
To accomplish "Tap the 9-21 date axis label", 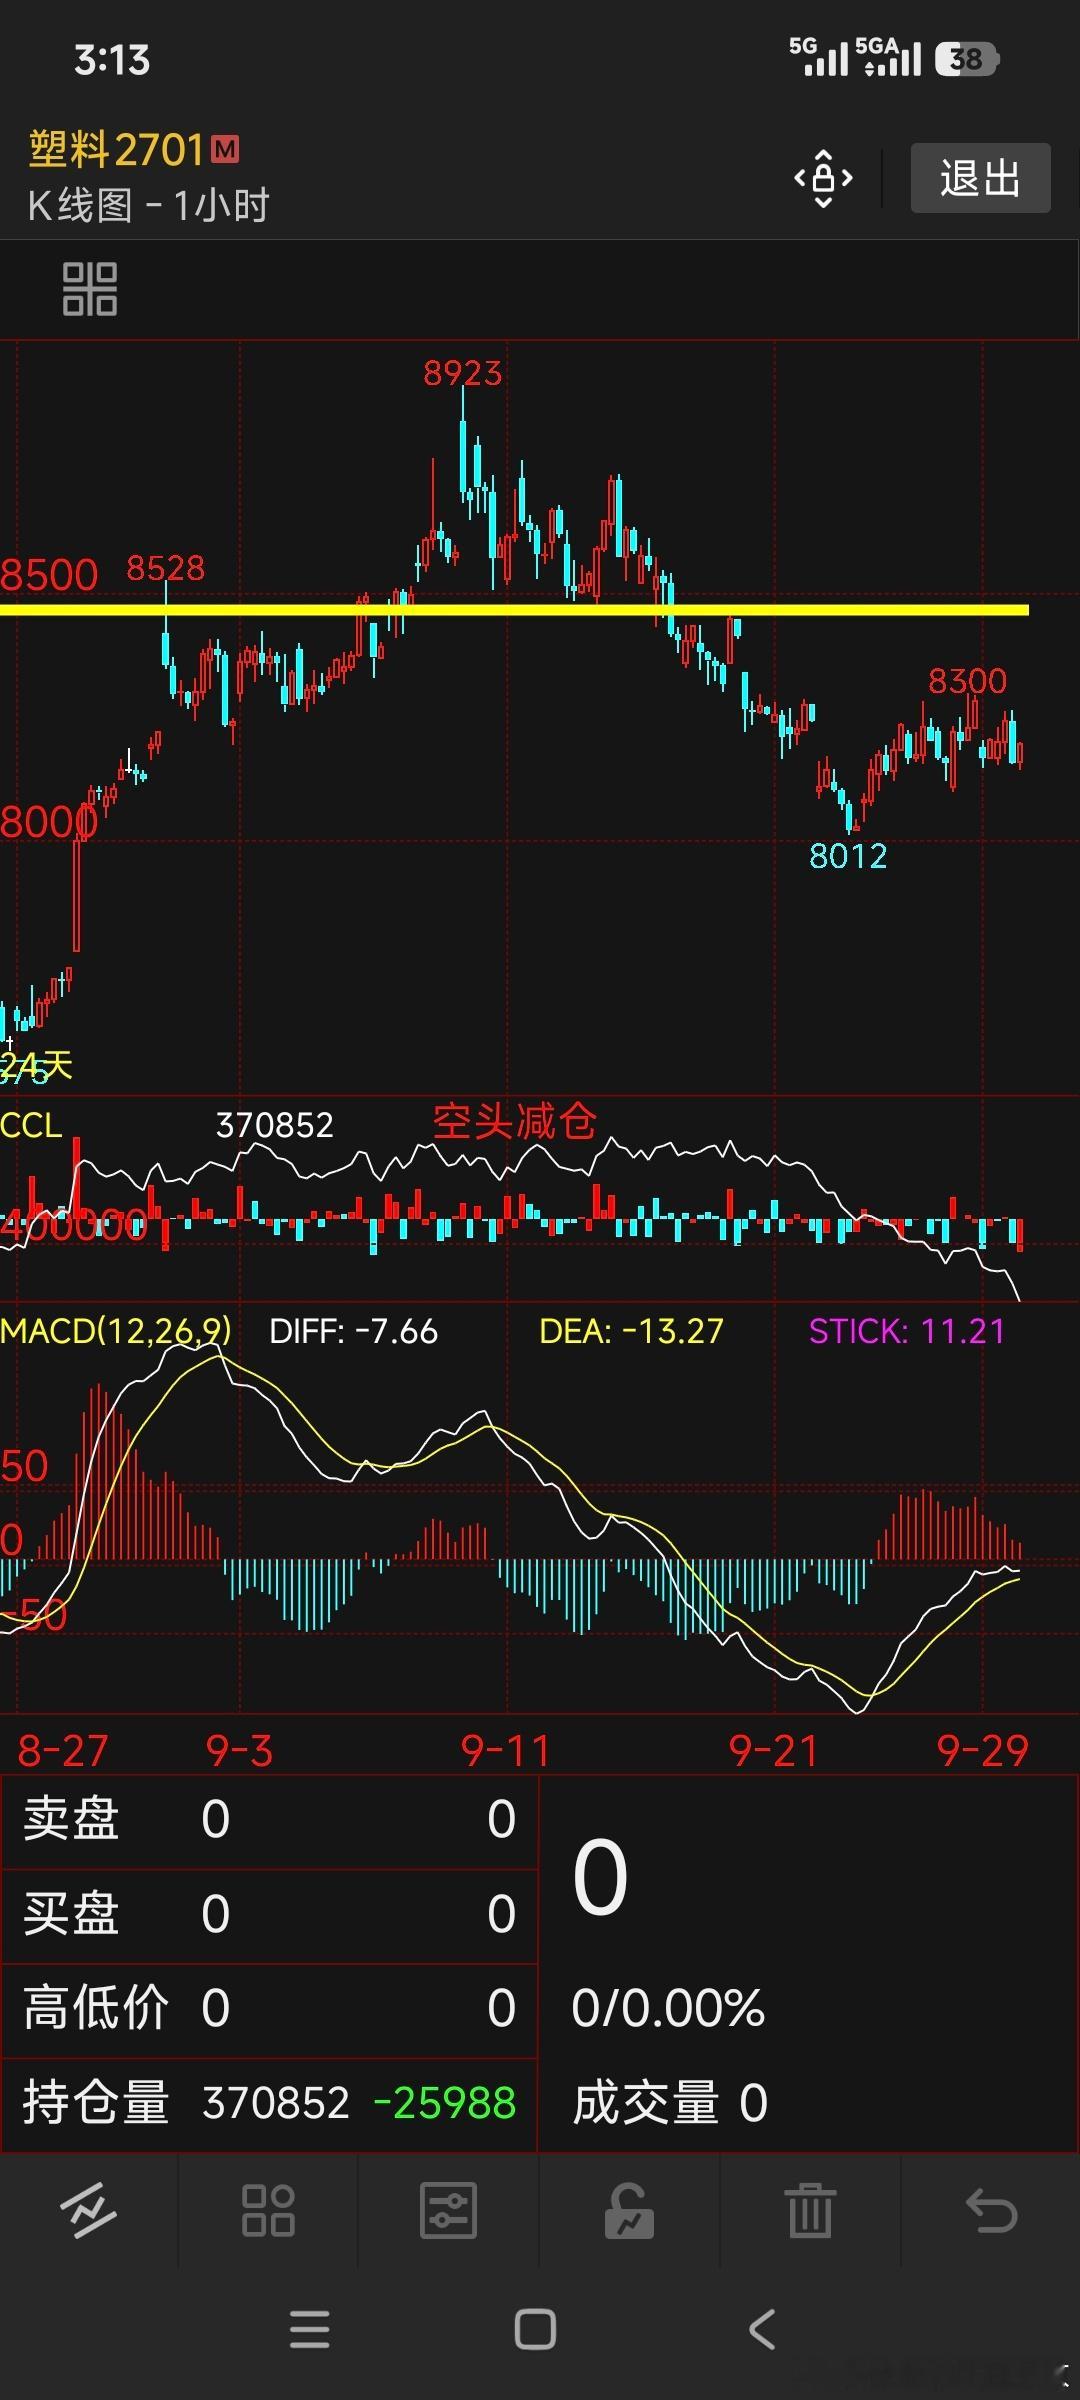I will 774,1750.
